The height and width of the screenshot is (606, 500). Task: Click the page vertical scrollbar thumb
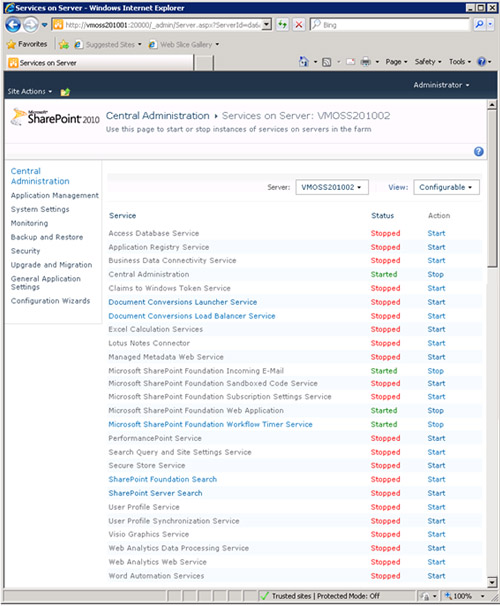click(x=492, y=189)
